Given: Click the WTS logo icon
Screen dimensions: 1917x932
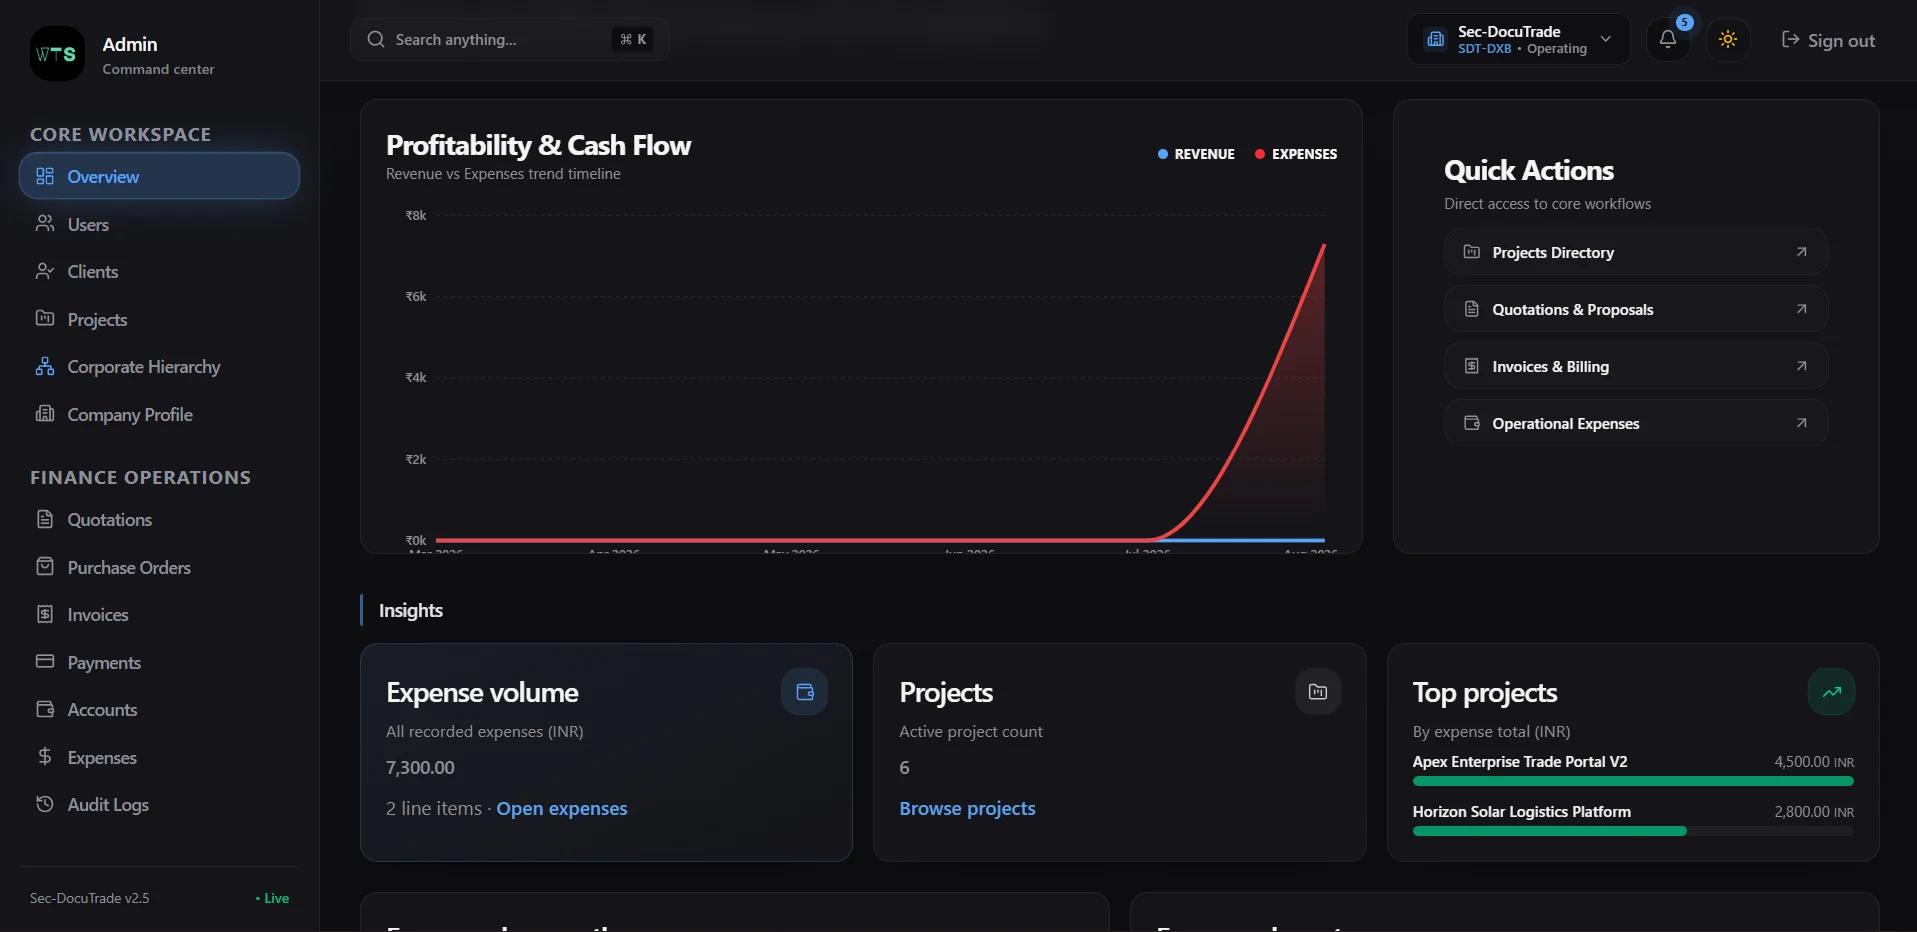Looking at the screenshot, I should tap(57, 54).
